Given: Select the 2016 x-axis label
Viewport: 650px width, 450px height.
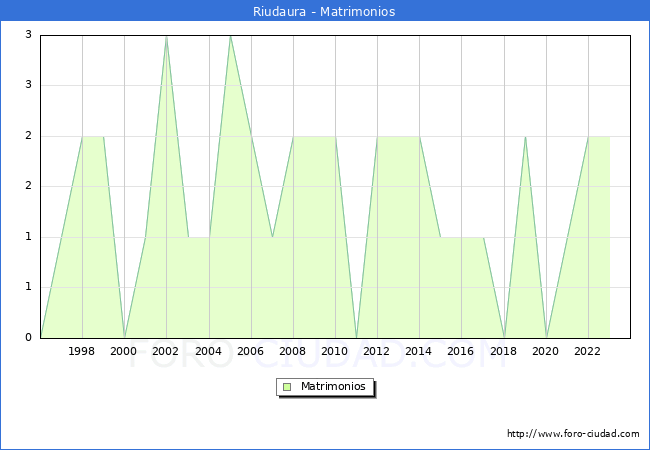Looking at the screenshot, I should point(461,351).
